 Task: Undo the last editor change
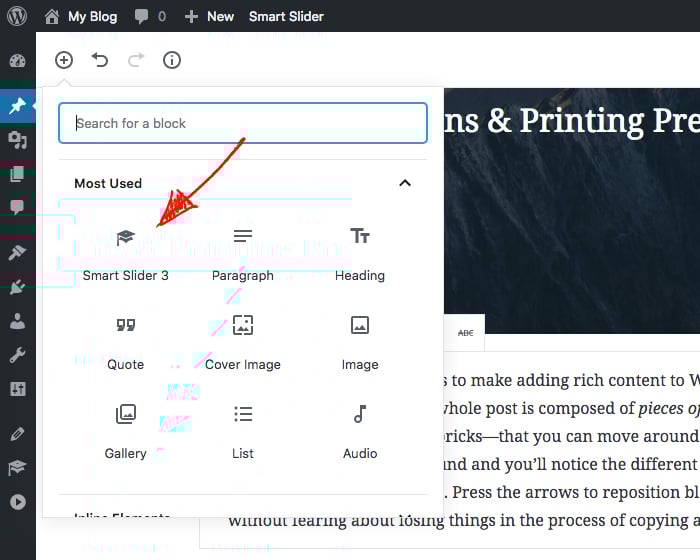(x=100, y=60)
